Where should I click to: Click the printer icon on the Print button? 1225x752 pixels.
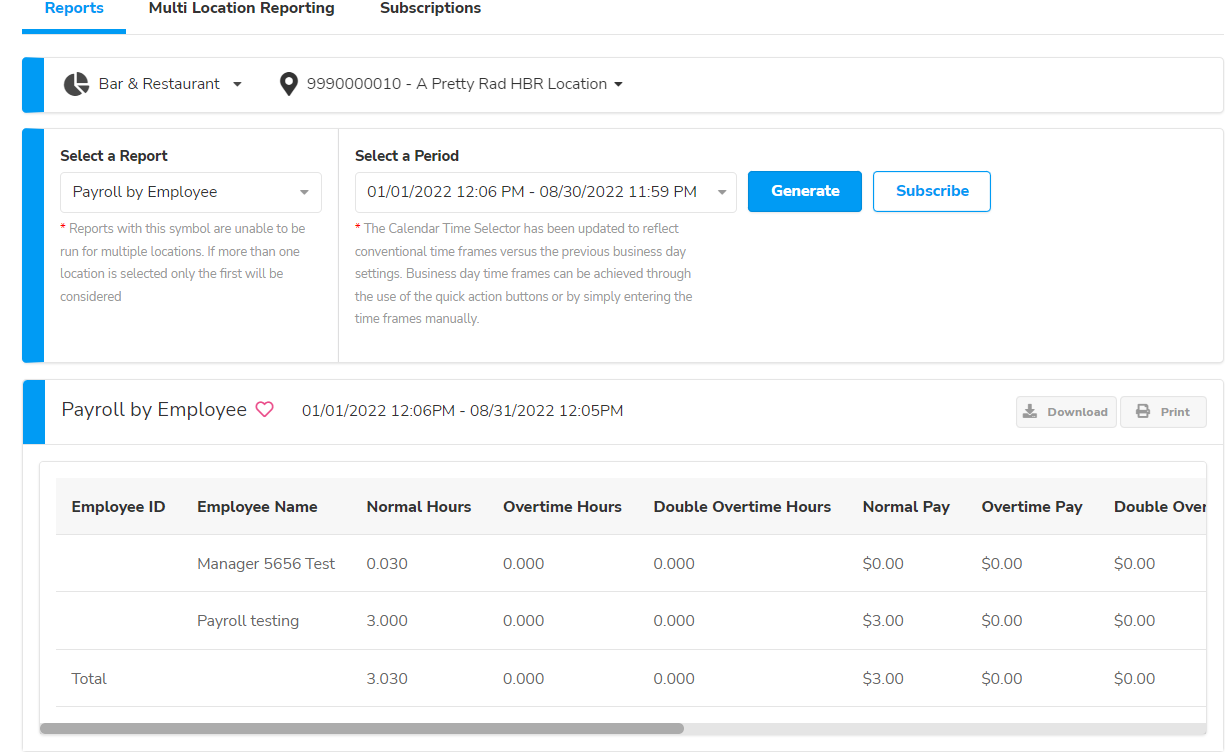pyautogui.click(x=1141, y=411)
